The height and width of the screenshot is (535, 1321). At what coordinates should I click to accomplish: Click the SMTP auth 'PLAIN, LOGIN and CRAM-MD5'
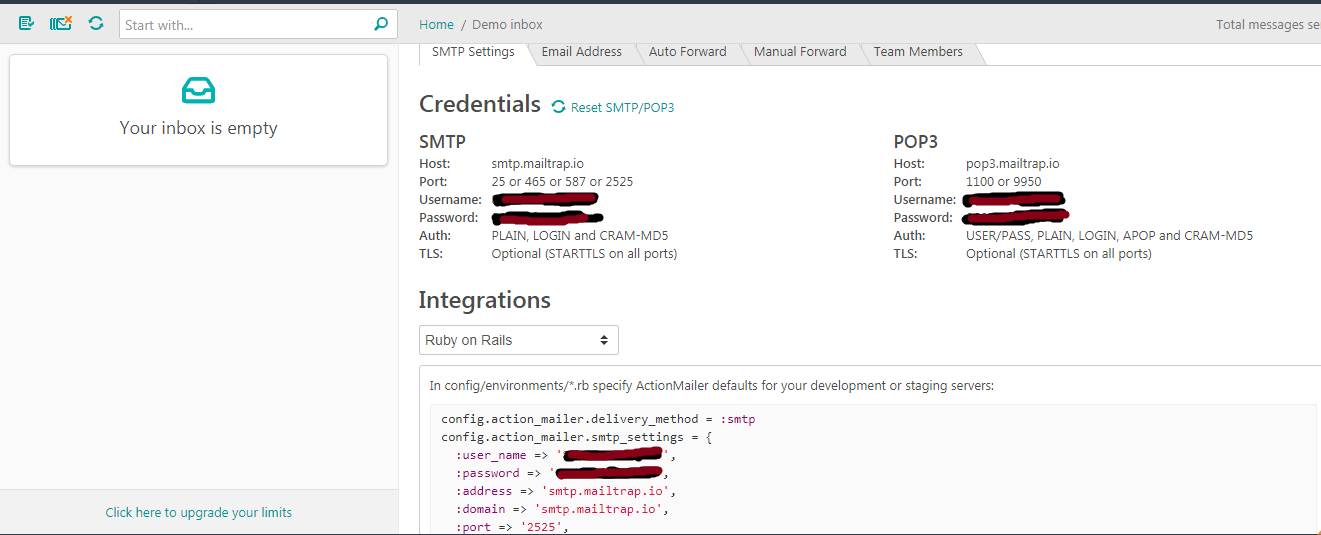[580, 236]
